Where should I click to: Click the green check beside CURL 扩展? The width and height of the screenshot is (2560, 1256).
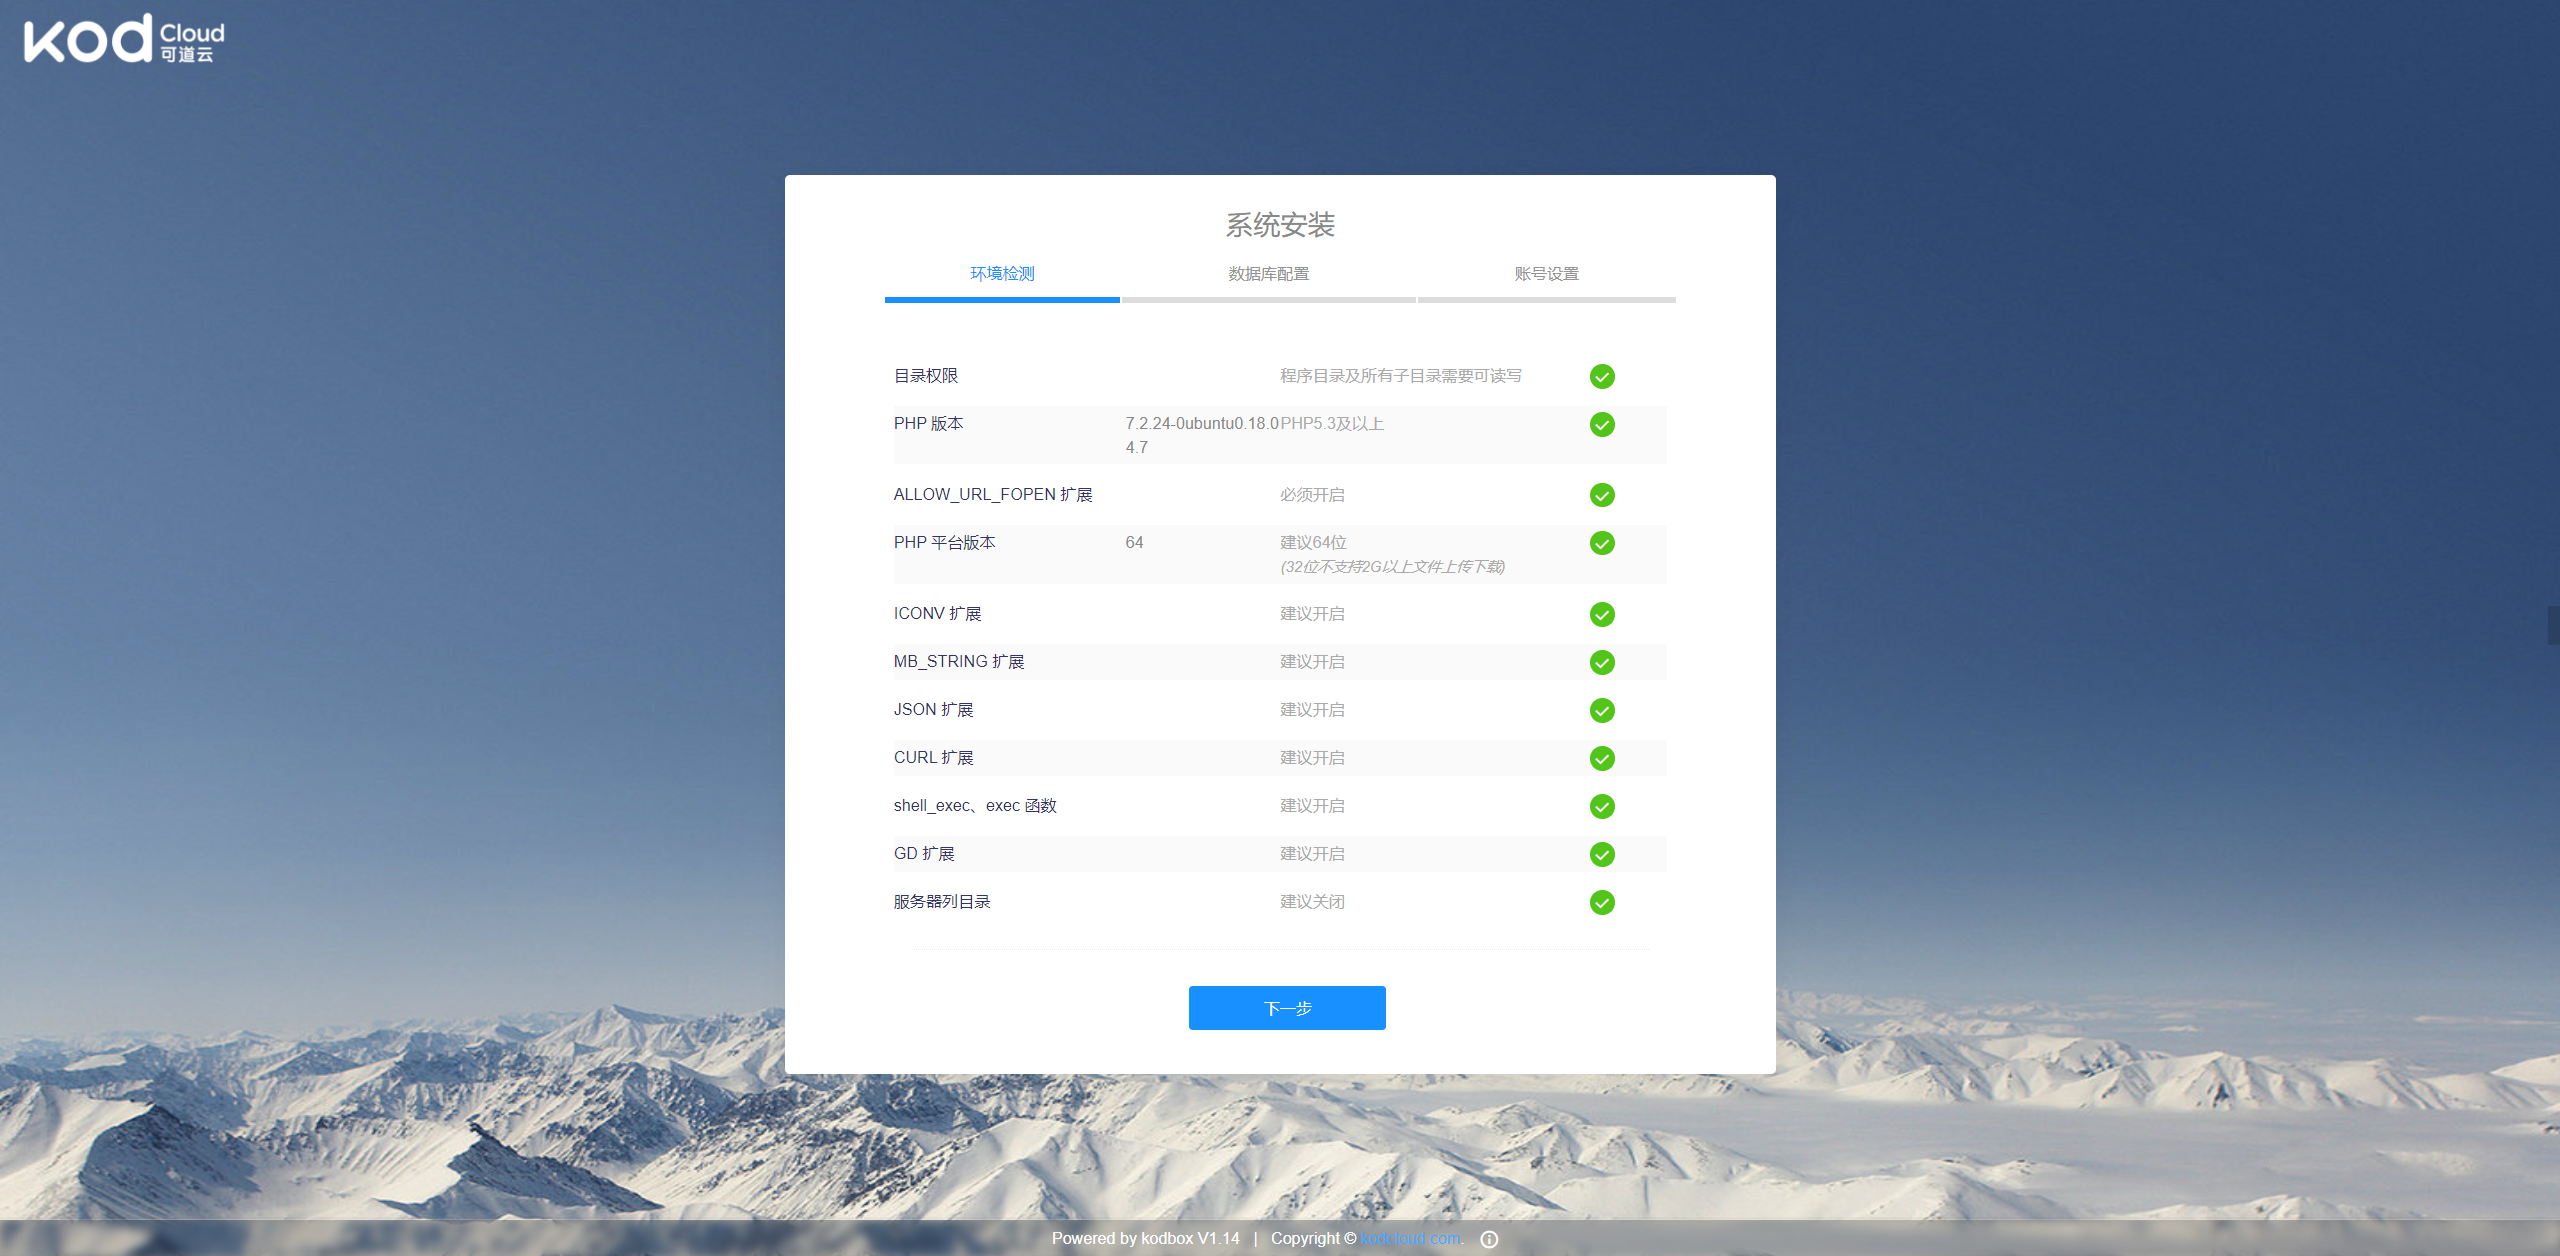pos(1602,758)
